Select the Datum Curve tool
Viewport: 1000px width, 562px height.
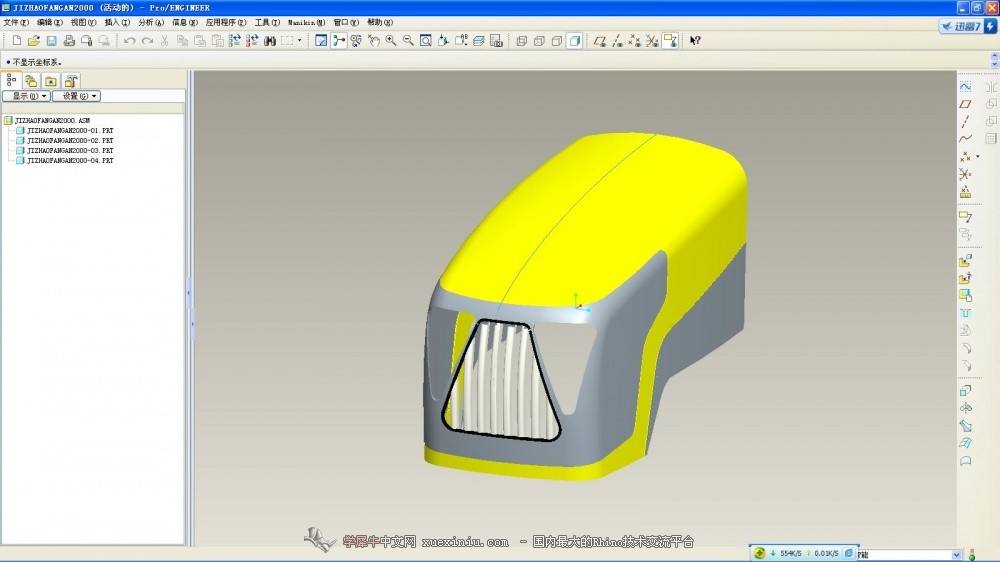click(x=966, y=138)
